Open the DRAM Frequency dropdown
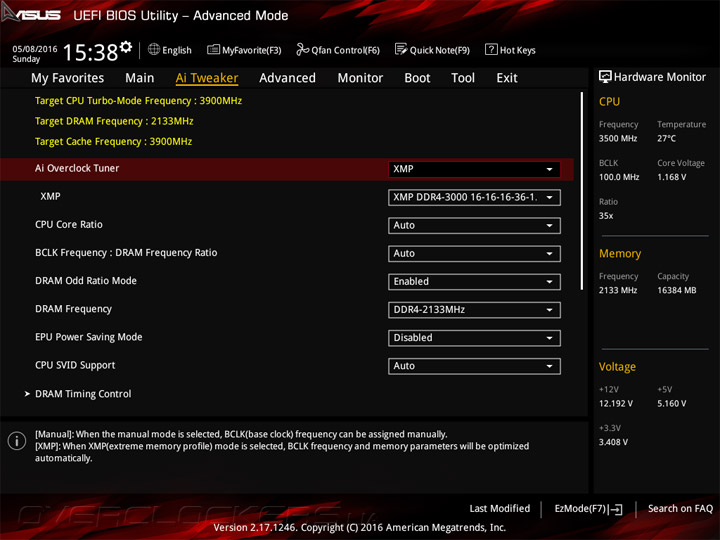The height and width of the screenshot is (540, 720). (474, 310)
